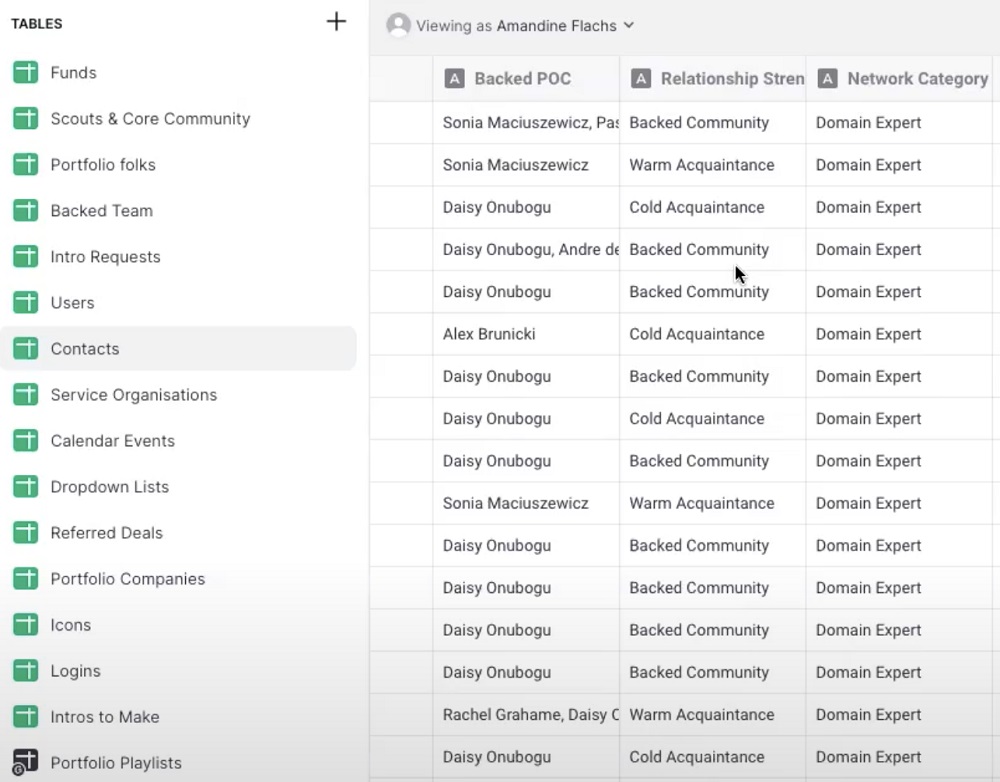Click the Service Organisations table icon

pyautogui.click(x=26, y=394)
